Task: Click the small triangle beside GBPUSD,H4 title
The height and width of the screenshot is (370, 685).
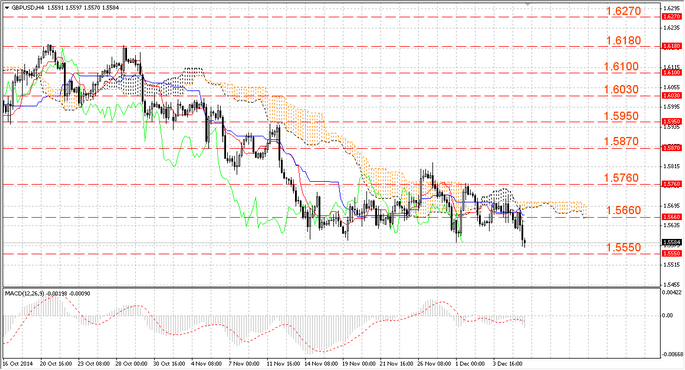Action: tap(7, 7)
